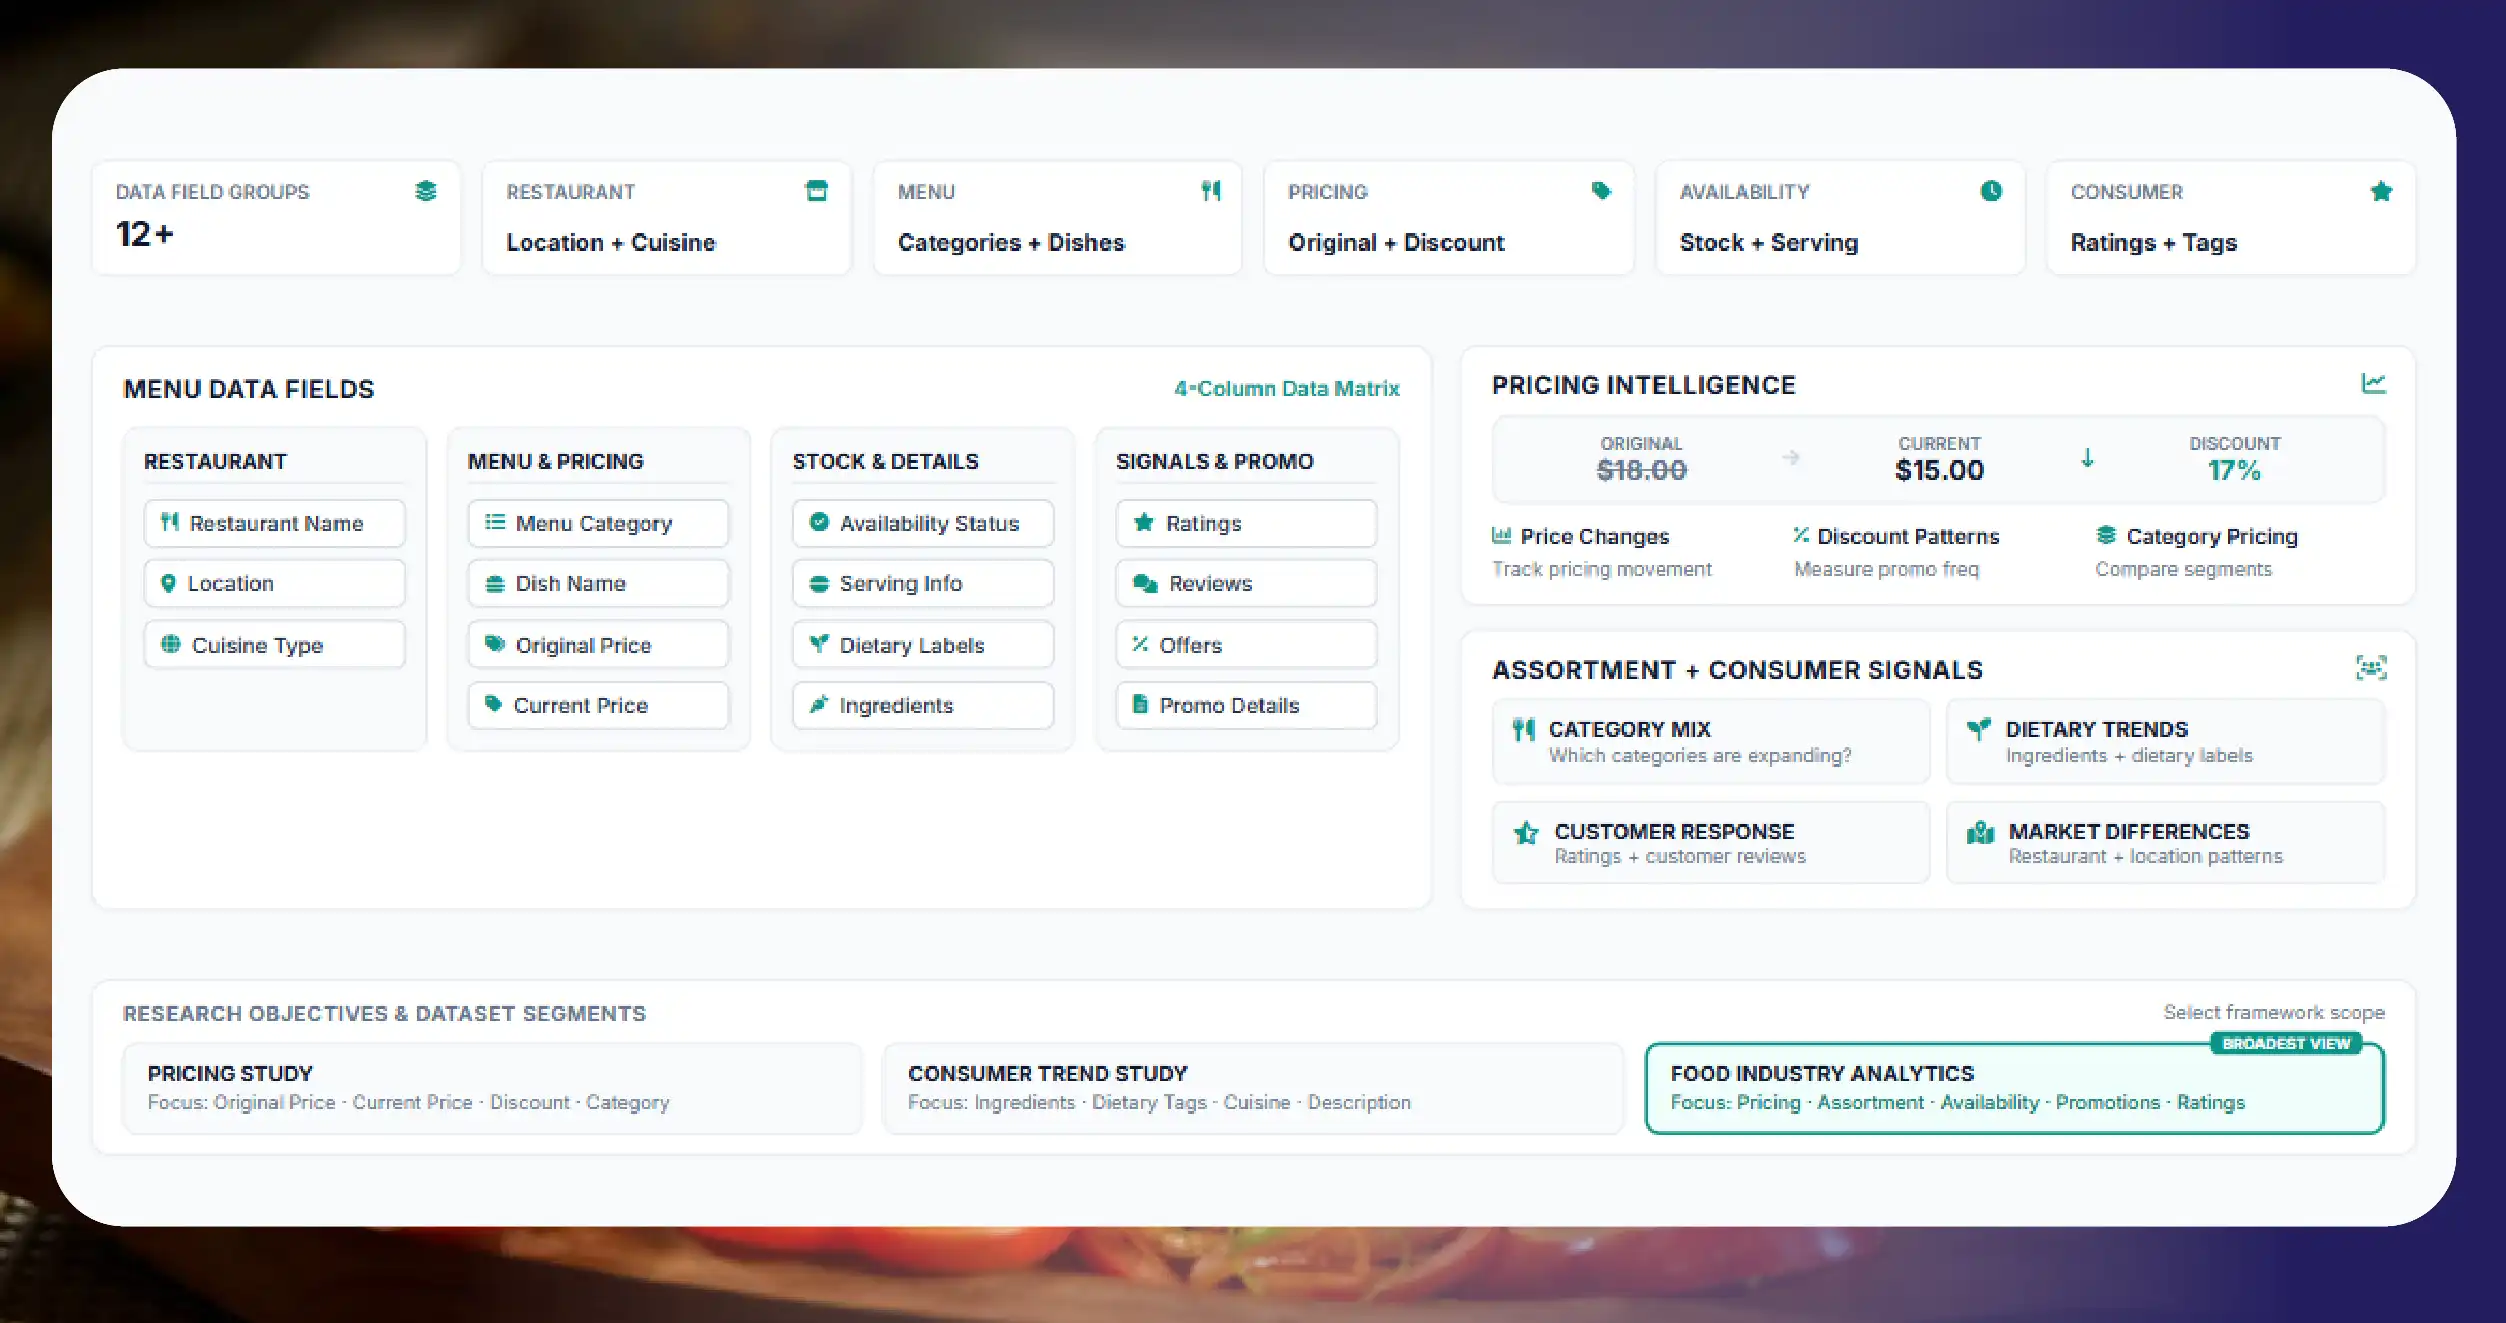
Task: Click the $18.00 original price value
Action: click(1641, 471)
